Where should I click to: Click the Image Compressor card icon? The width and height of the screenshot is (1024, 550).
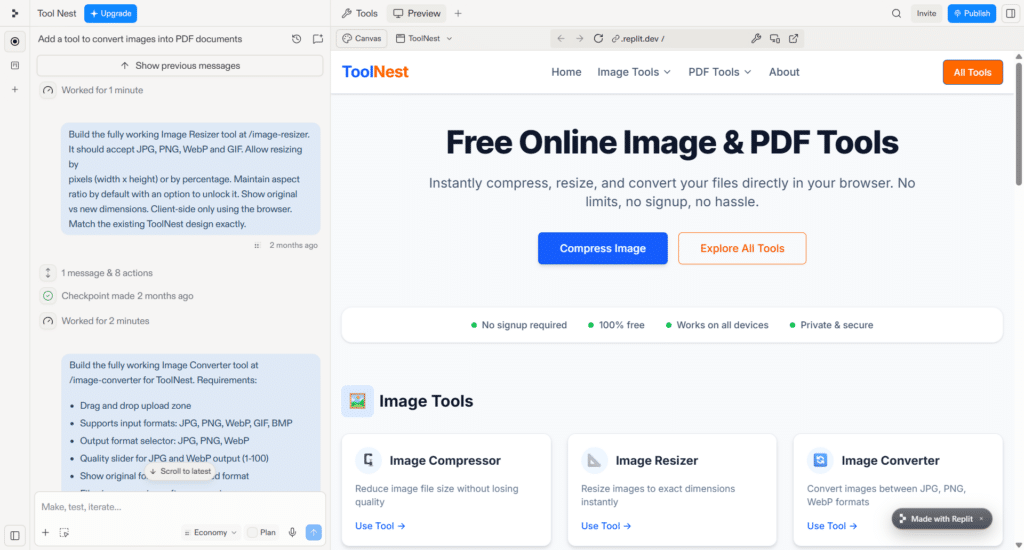click(x=368, y=461)
